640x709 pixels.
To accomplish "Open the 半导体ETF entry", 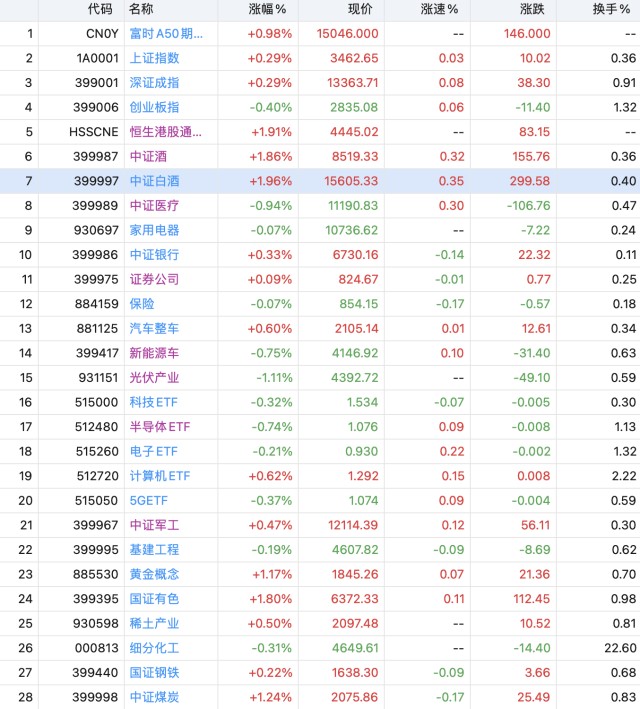I will [160, 427].
